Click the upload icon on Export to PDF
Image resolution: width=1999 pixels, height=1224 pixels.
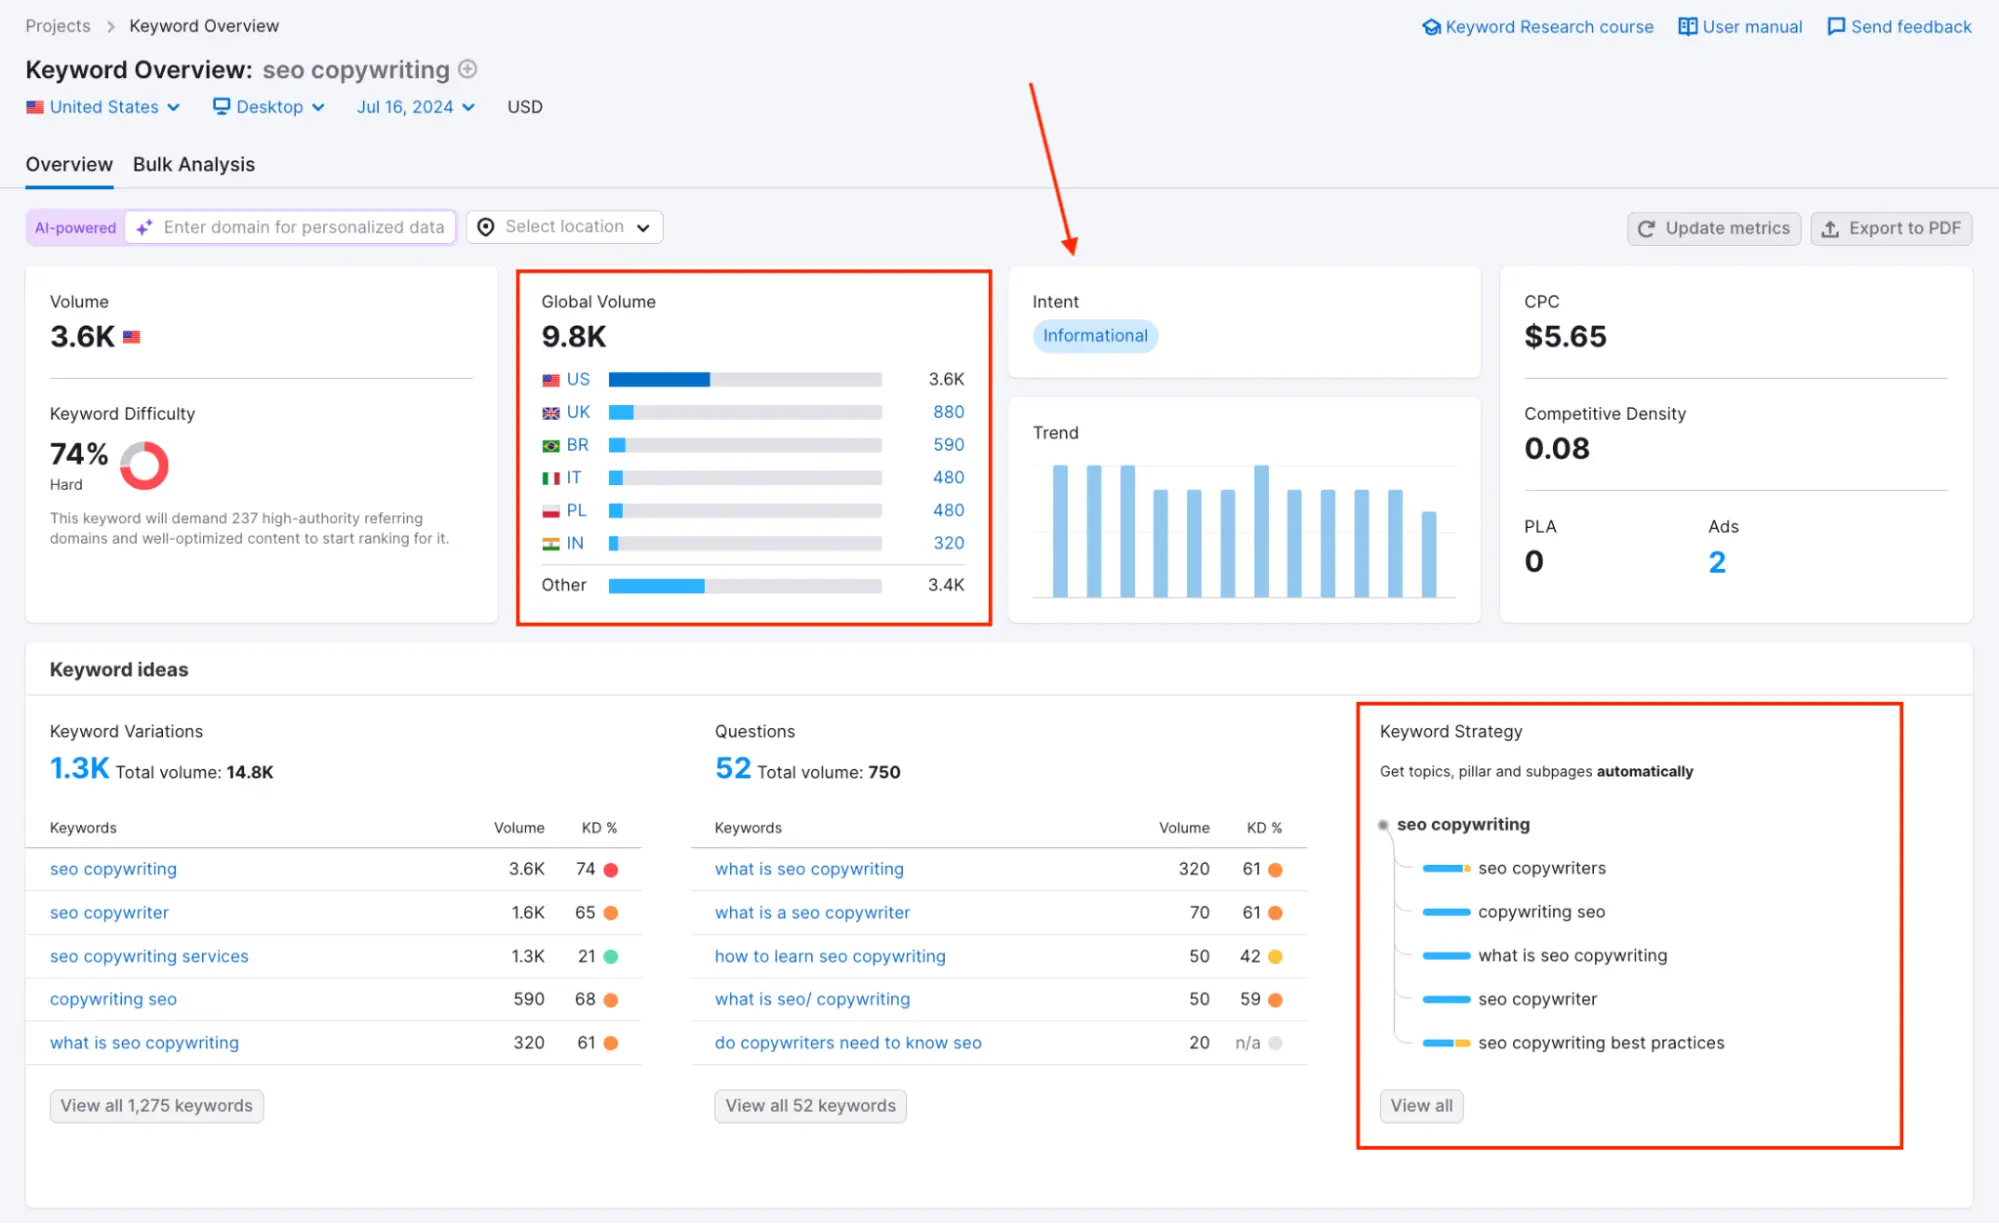click(1831, 228)
